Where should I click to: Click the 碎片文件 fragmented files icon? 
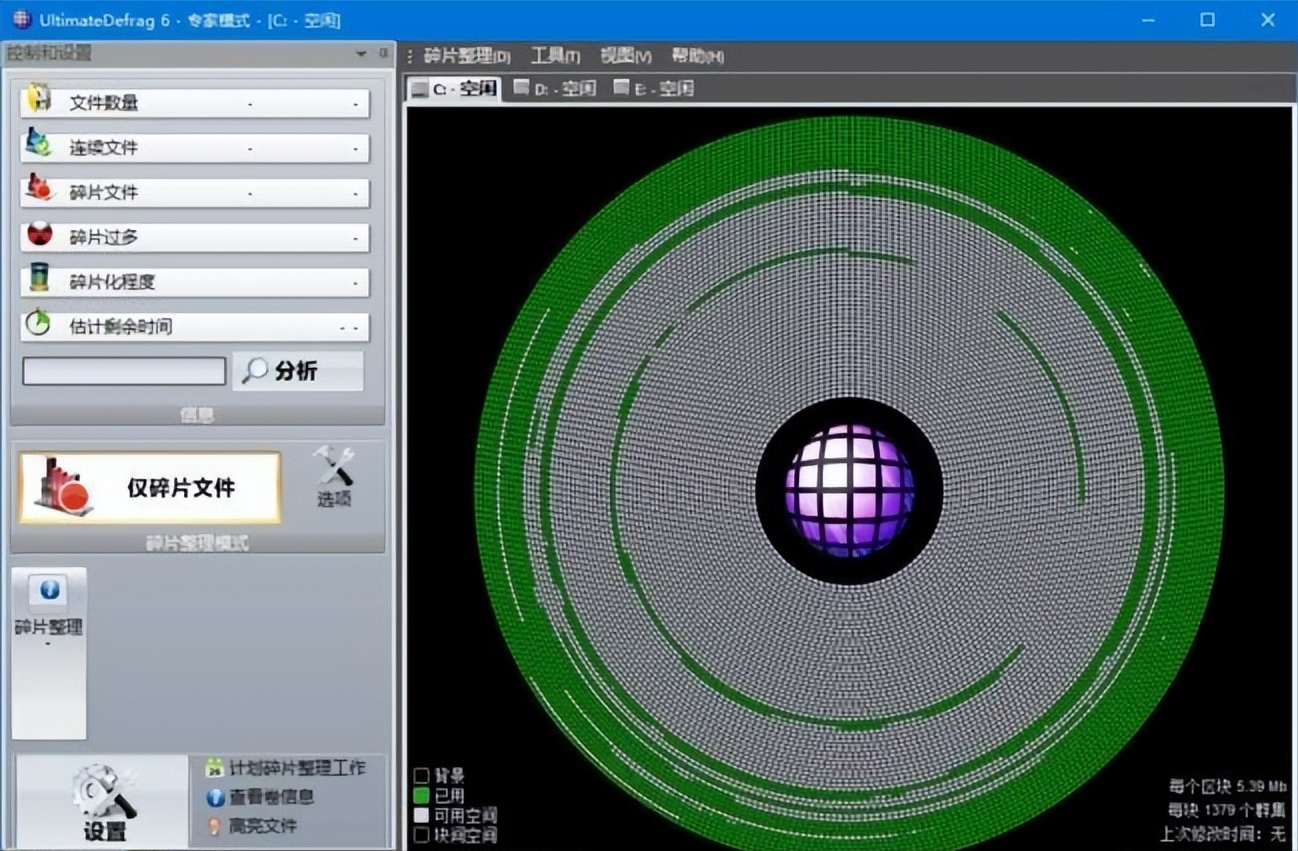click(x=39, y=189)
